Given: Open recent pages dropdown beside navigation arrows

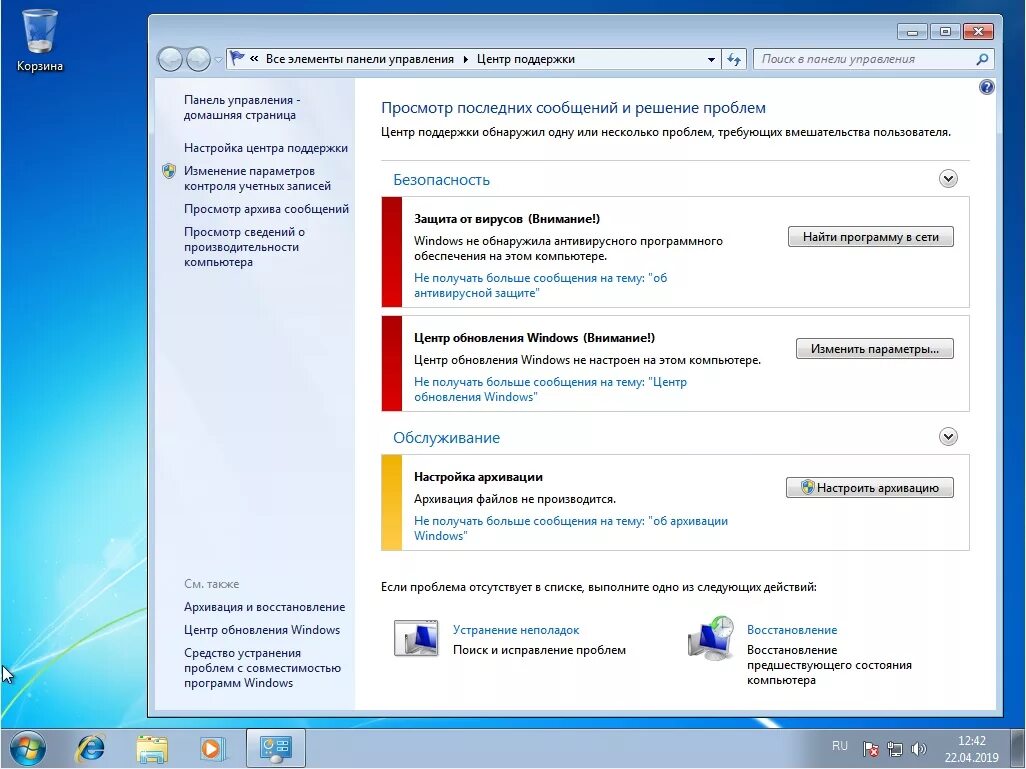Looking at the screenshot, I should click(x=219, y=60).
